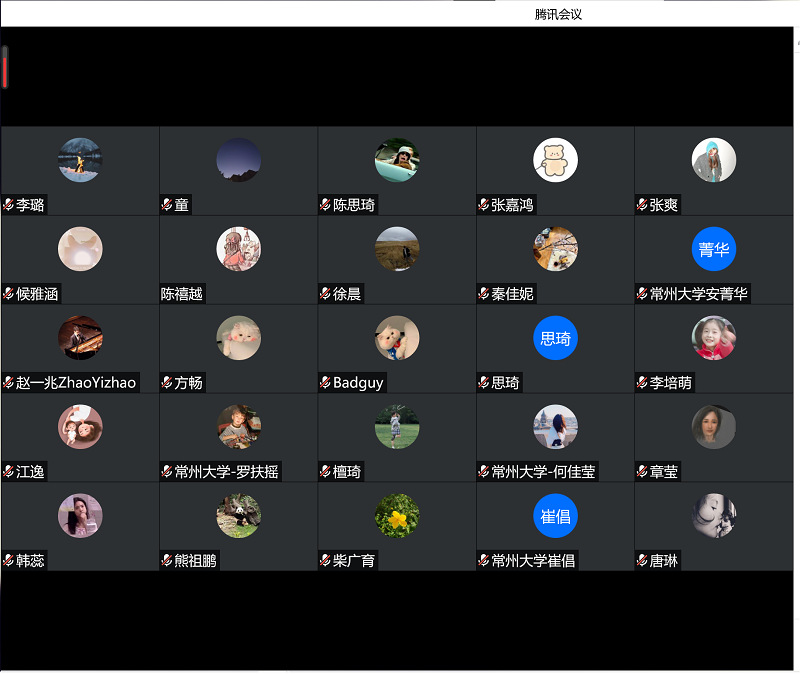Click the red audio level indicator bar
800x674 pixels.
pos(5,71)
